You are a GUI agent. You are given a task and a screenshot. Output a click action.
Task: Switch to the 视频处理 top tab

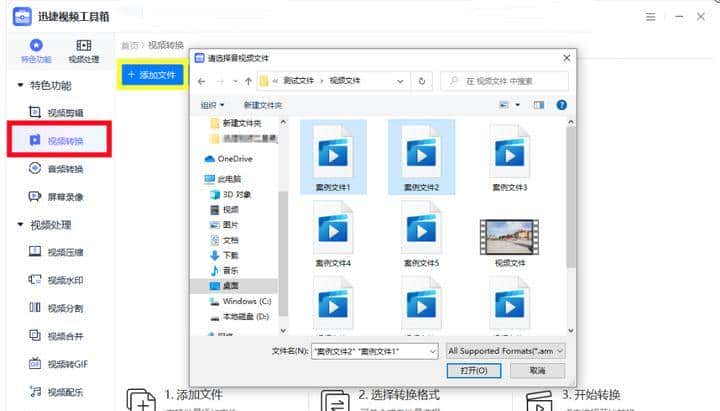[x=84, y=51]
